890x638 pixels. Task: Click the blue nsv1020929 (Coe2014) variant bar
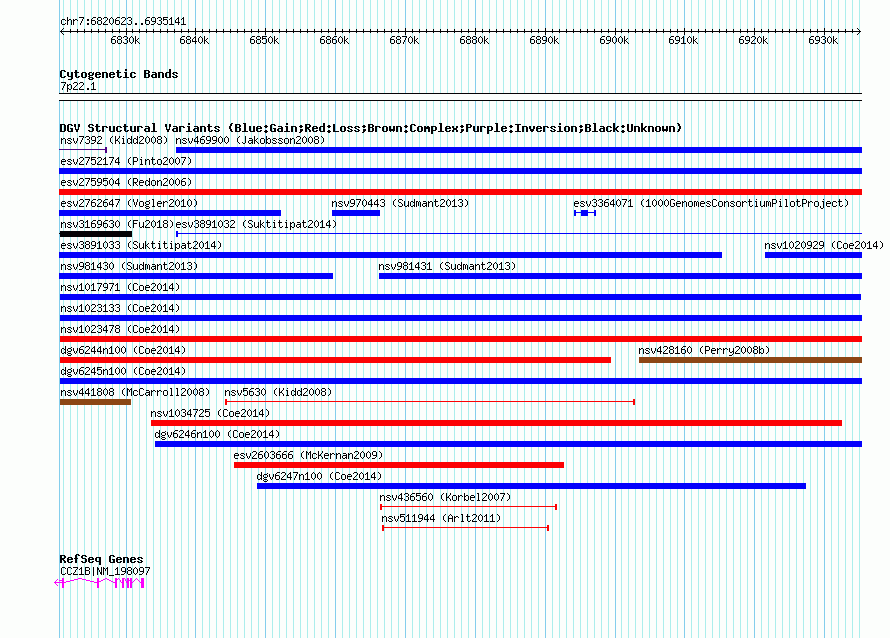pyautogui.click(x=812, y=255)
